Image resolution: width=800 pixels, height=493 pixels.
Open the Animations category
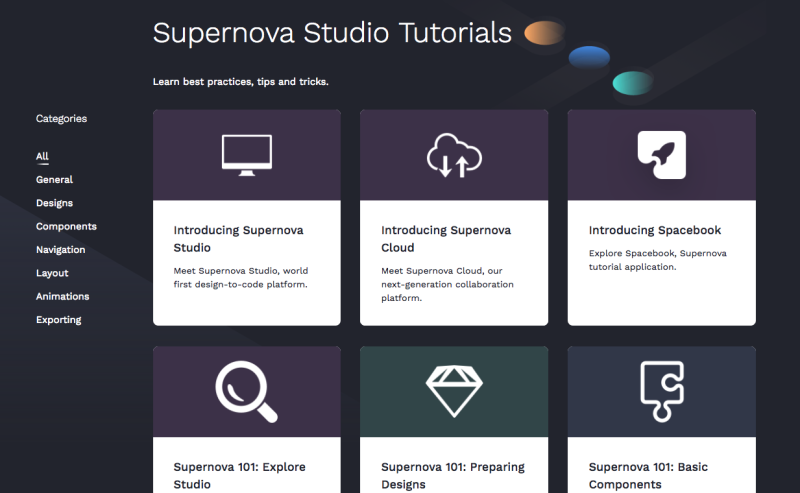(x=63, y=296)
